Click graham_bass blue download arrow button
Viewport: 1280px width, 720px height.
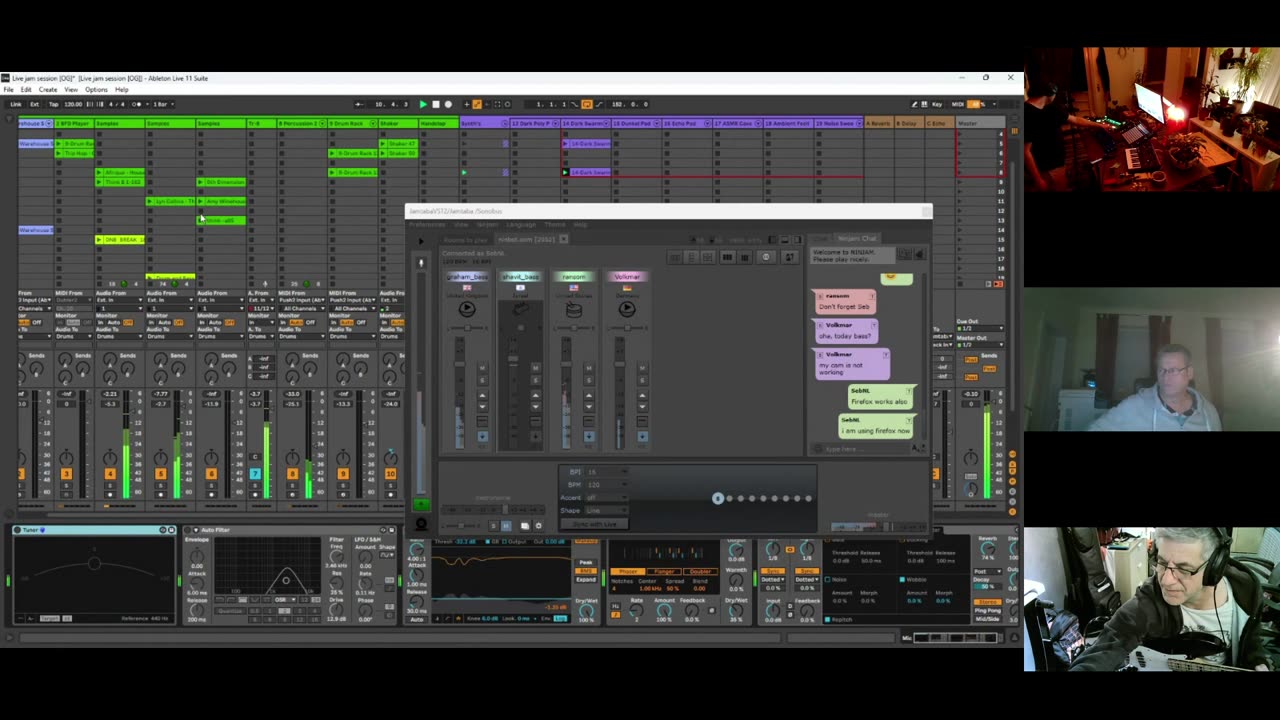(x=482, y=436)
